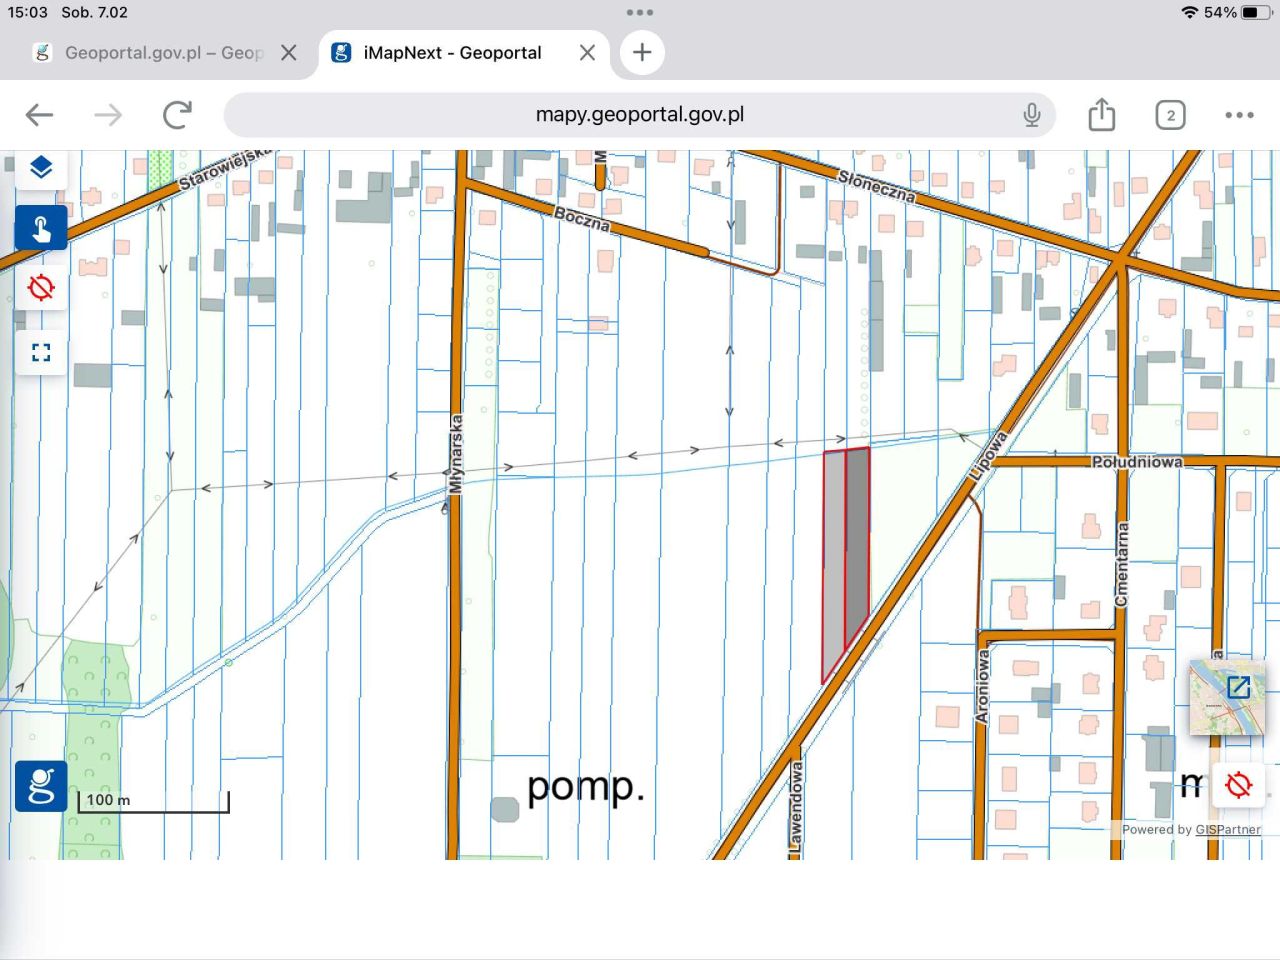Image resolution: width=1280 pixels, height=960 pixels.
Task: Open the overview minimap thumbnail
Action: click(1226, 697)
